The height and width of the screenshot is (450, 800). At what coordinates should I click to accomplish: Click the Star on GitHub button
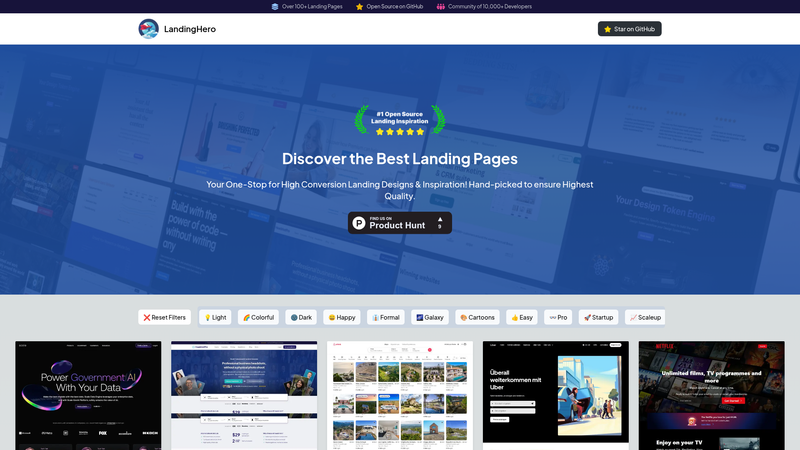click(630, 29)
